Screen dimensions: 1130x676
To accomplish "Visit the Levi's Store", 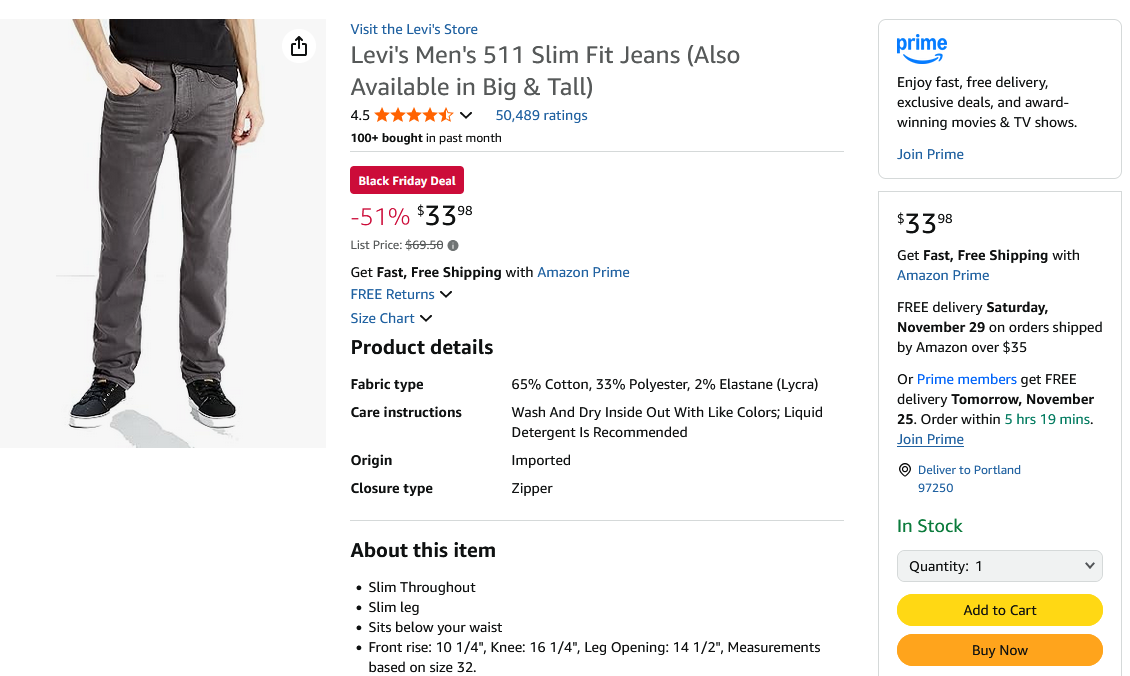I will click(413, 28).
